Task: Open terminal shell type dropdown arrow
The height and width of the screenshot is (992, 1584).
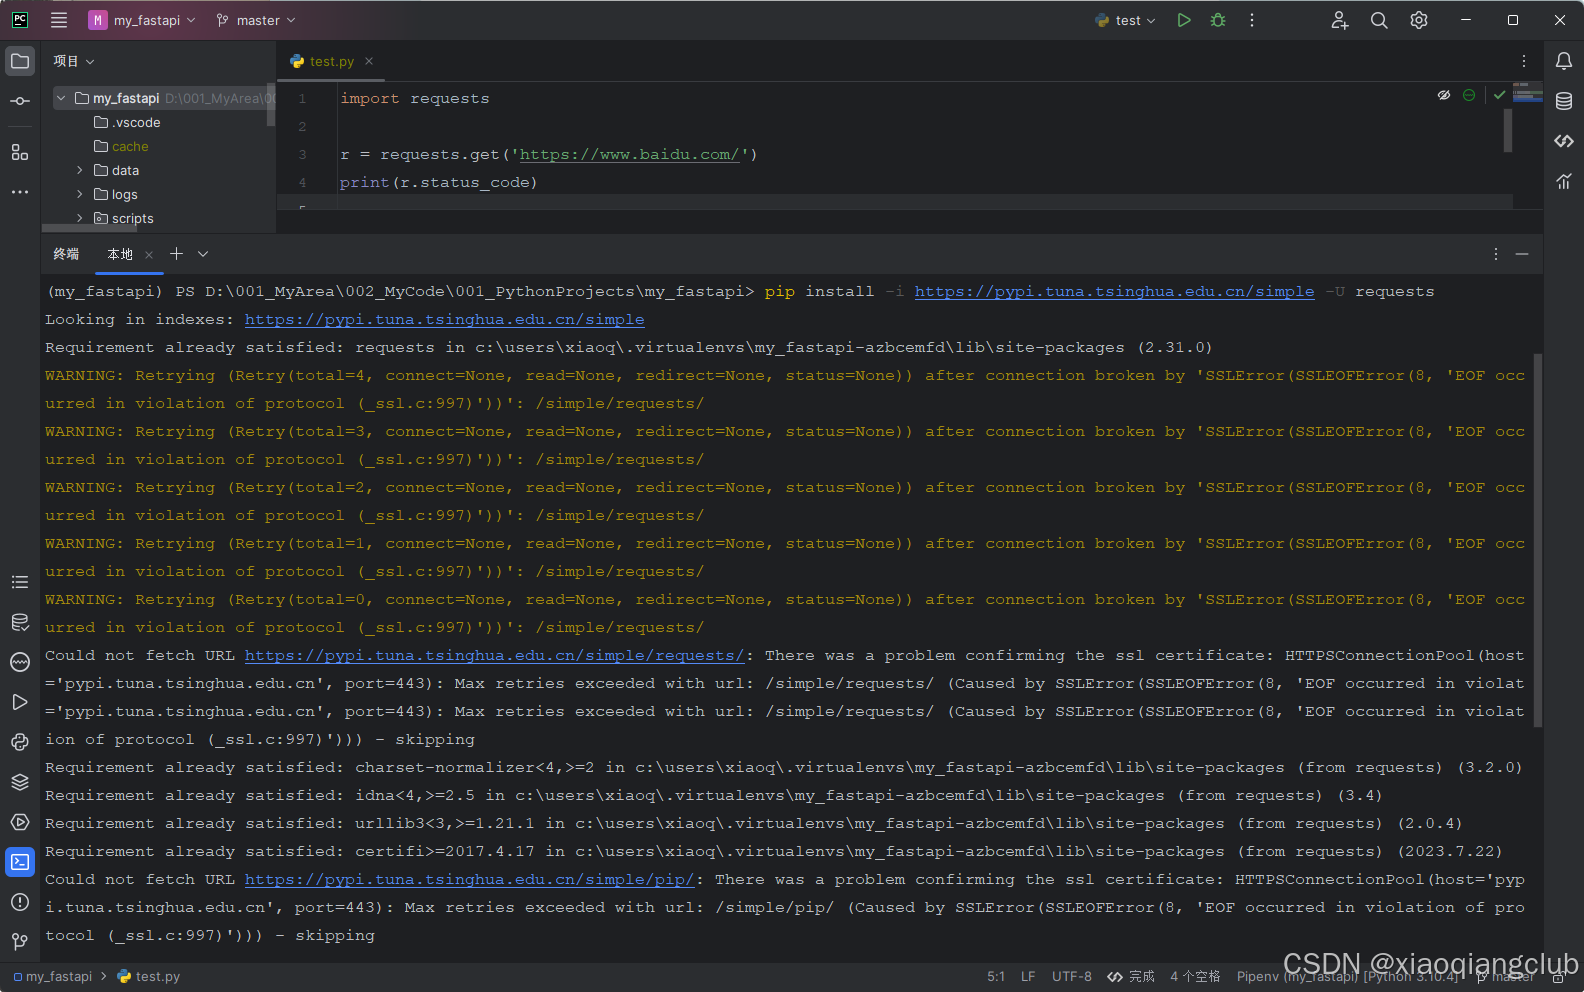Action: (203, 254)
